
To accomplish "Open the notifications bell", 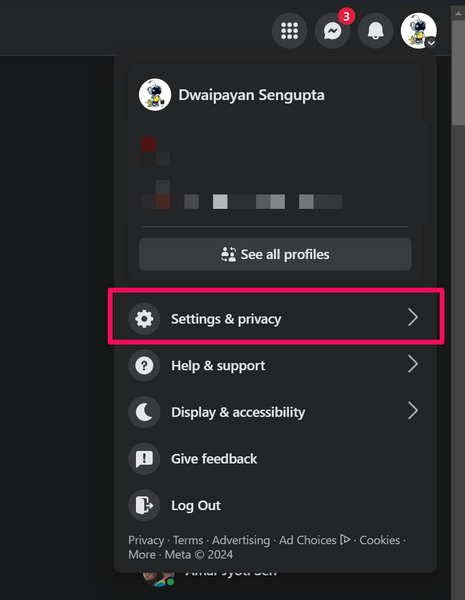I will pos(375,31).
